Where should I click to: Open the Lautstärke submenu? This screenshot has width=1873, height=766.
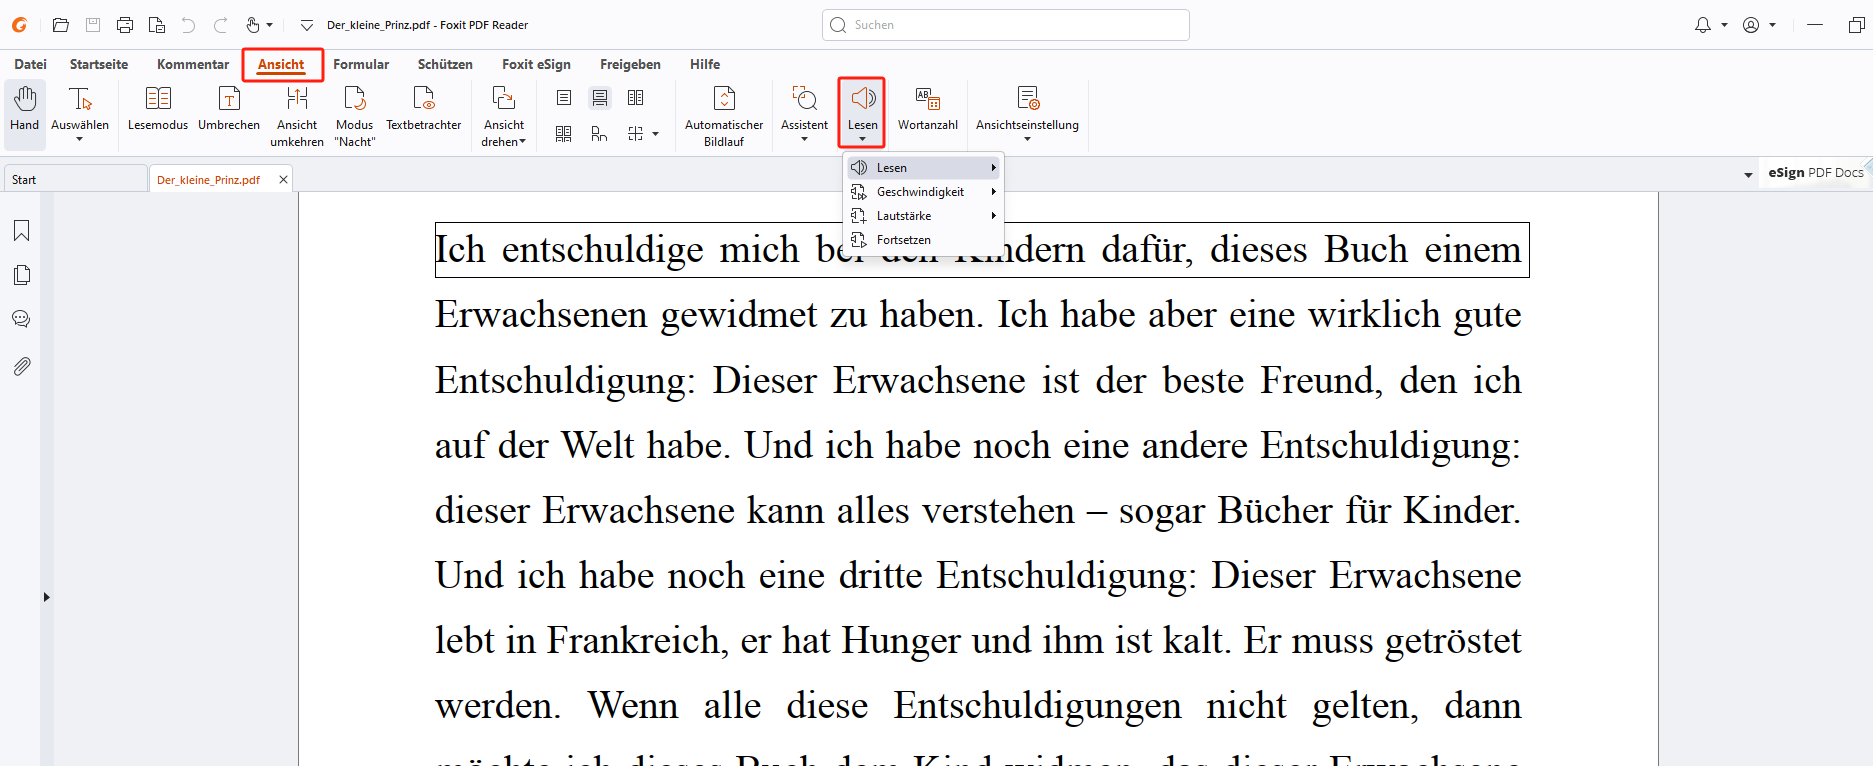(x=924, y=216)
